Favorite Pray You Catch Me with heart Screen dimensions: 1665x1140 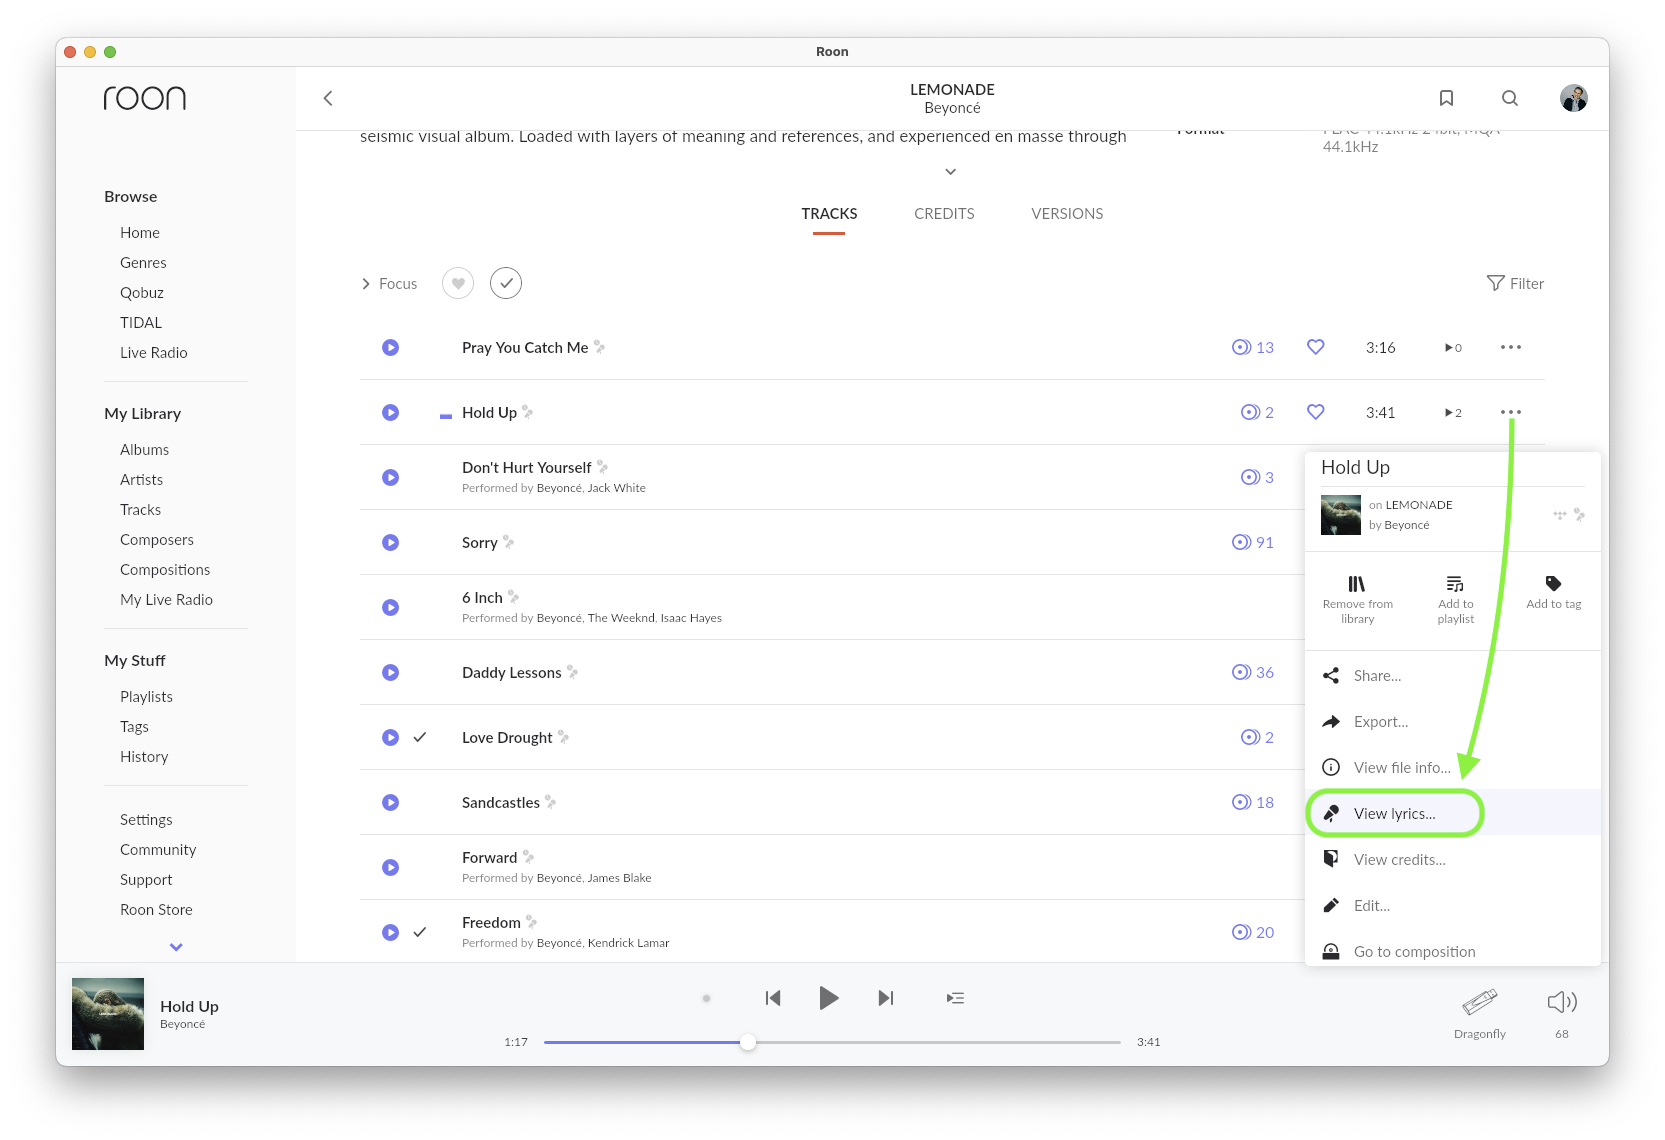tap(1316, 347)
